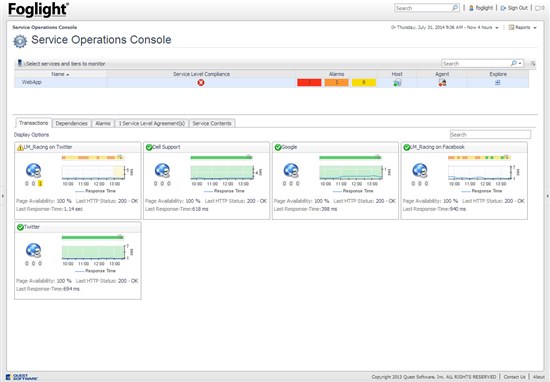550x382 pixels.
Task: Open the time range dropdown for Thursday July 31
Action: tap(497, 28)
